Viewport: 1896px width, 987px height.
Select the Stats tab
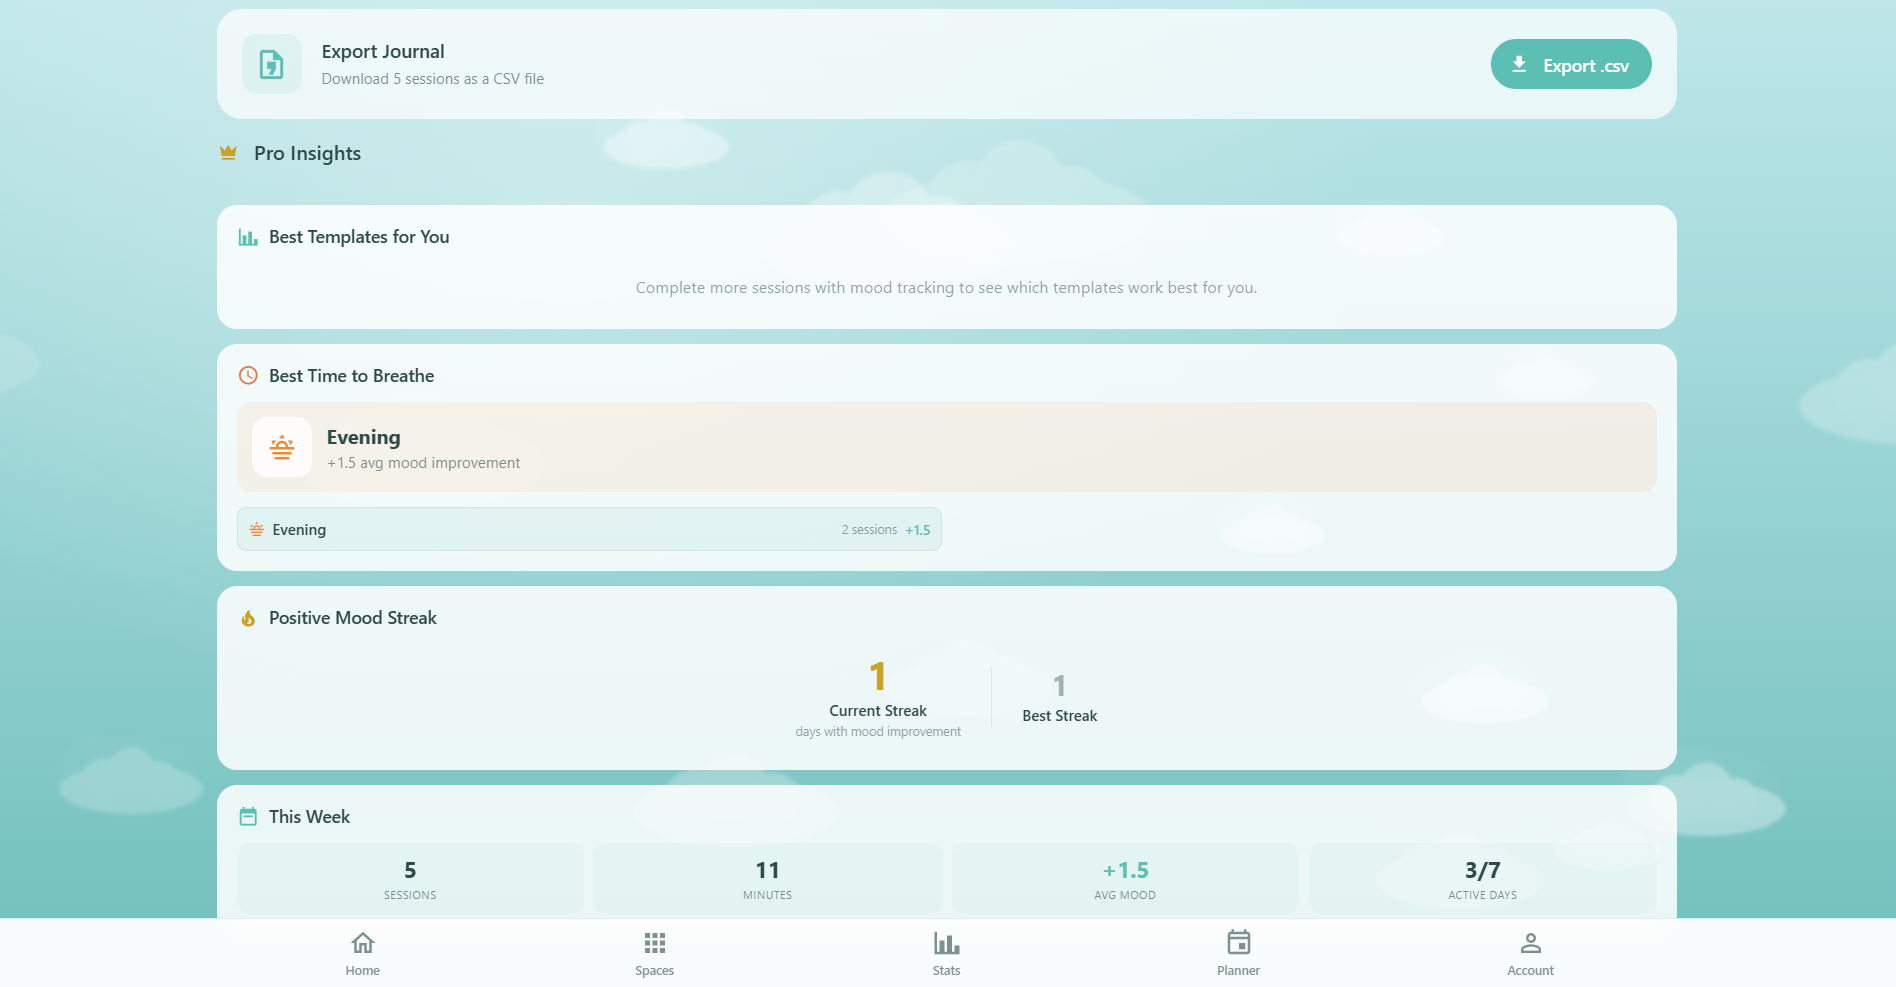(945, 951)
